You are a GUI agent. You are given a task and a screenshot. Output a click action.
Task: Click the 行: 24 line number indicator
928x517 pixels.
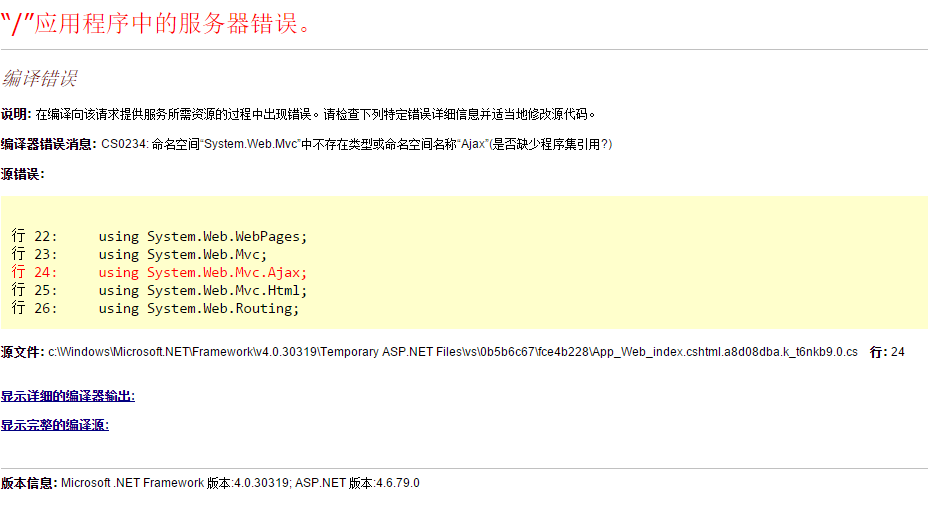pyautogui.click(x=887, y=352)
